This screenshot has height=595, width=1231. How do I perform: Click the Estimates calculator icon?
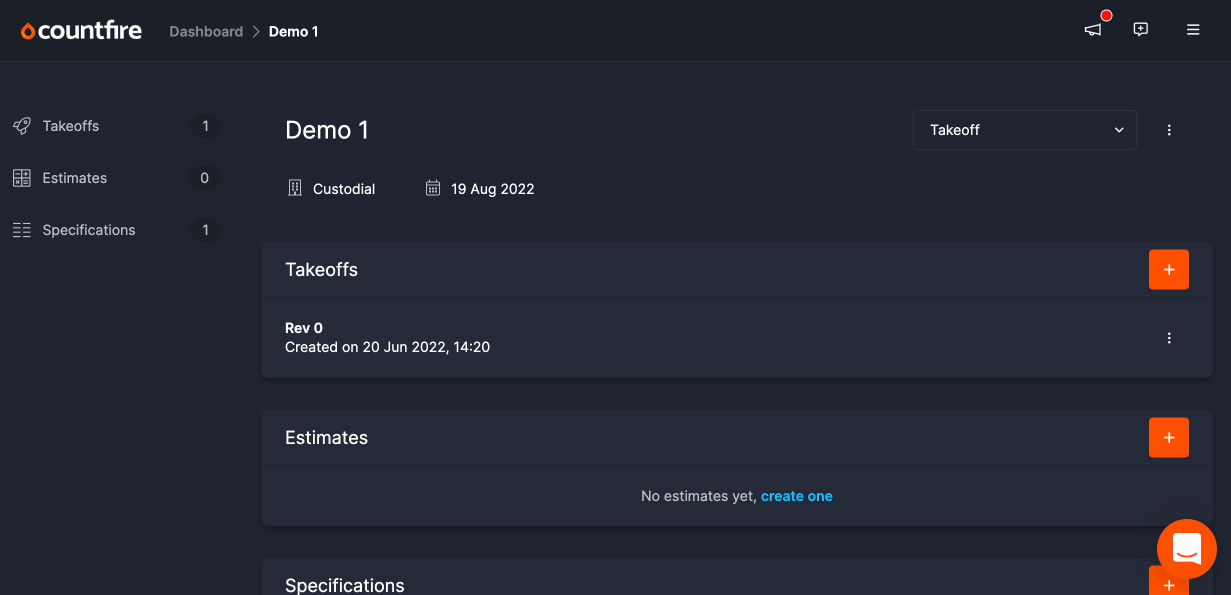tap(22, 178)
